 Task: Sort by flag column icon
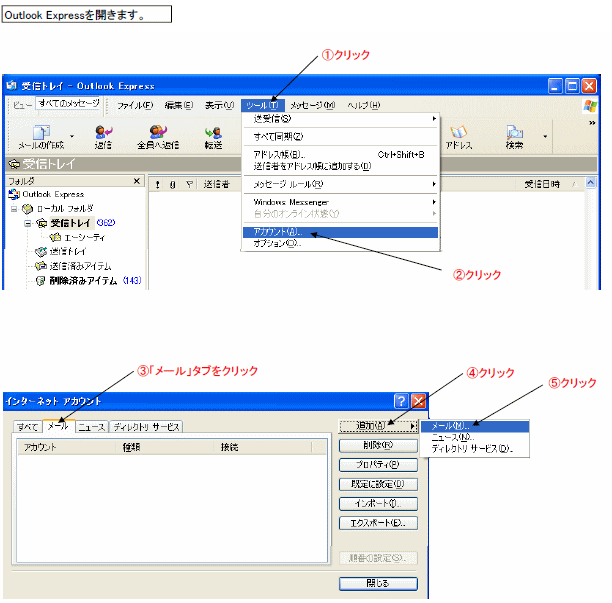click(189, 184)
